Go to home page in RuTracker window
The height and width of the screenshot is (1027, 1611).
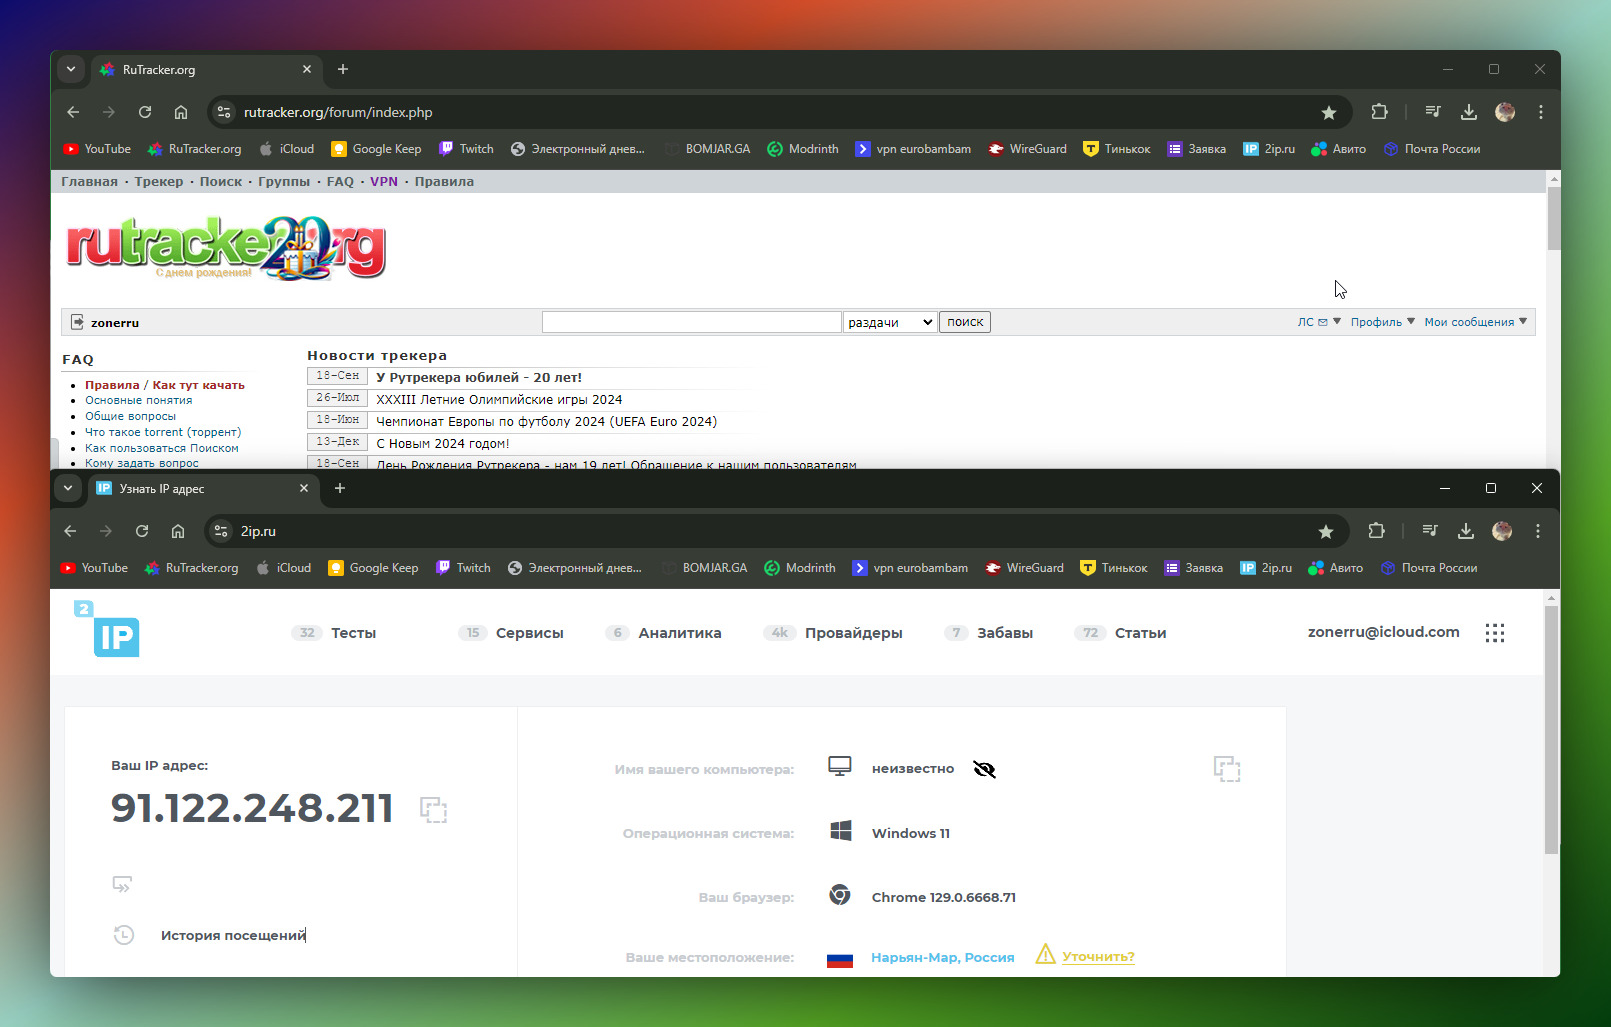(x=181, y=112)
